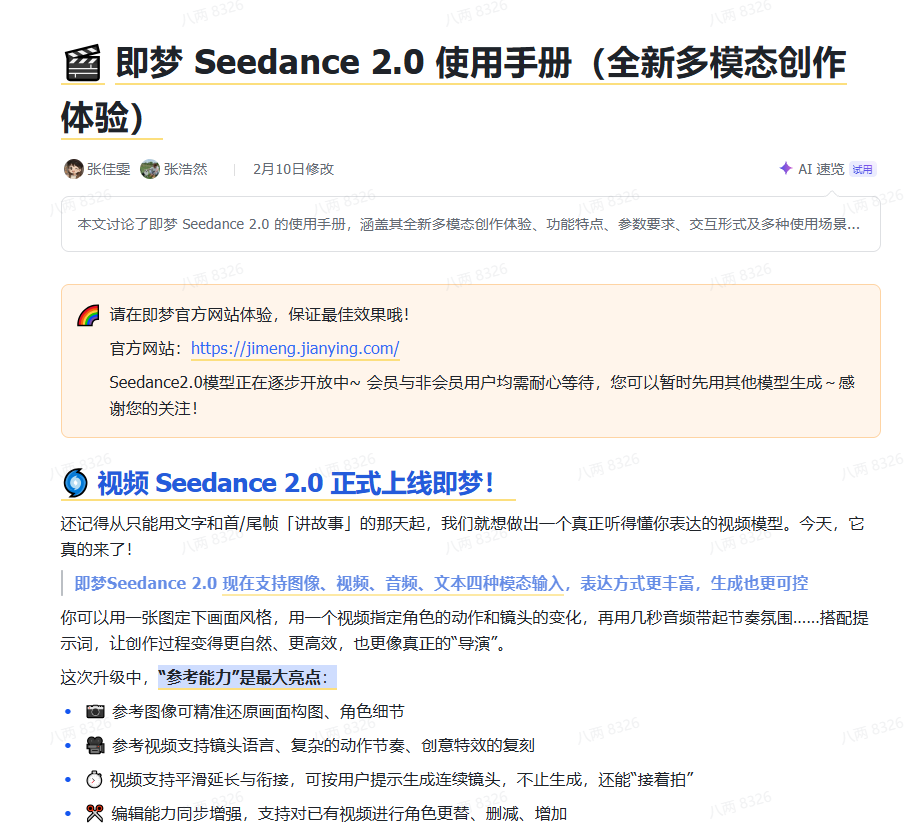Click the scissors emoji in the 编辑能力 bullet
Screen dimensions: 915x828
(x=95, y=813)
